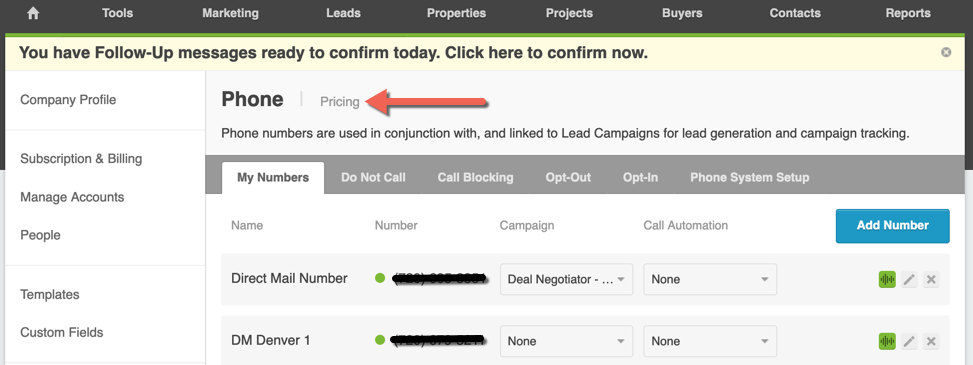This screenshot has width=973, height=365.
Task: Edit the Direct Mail Number entry
Action: 909,279
